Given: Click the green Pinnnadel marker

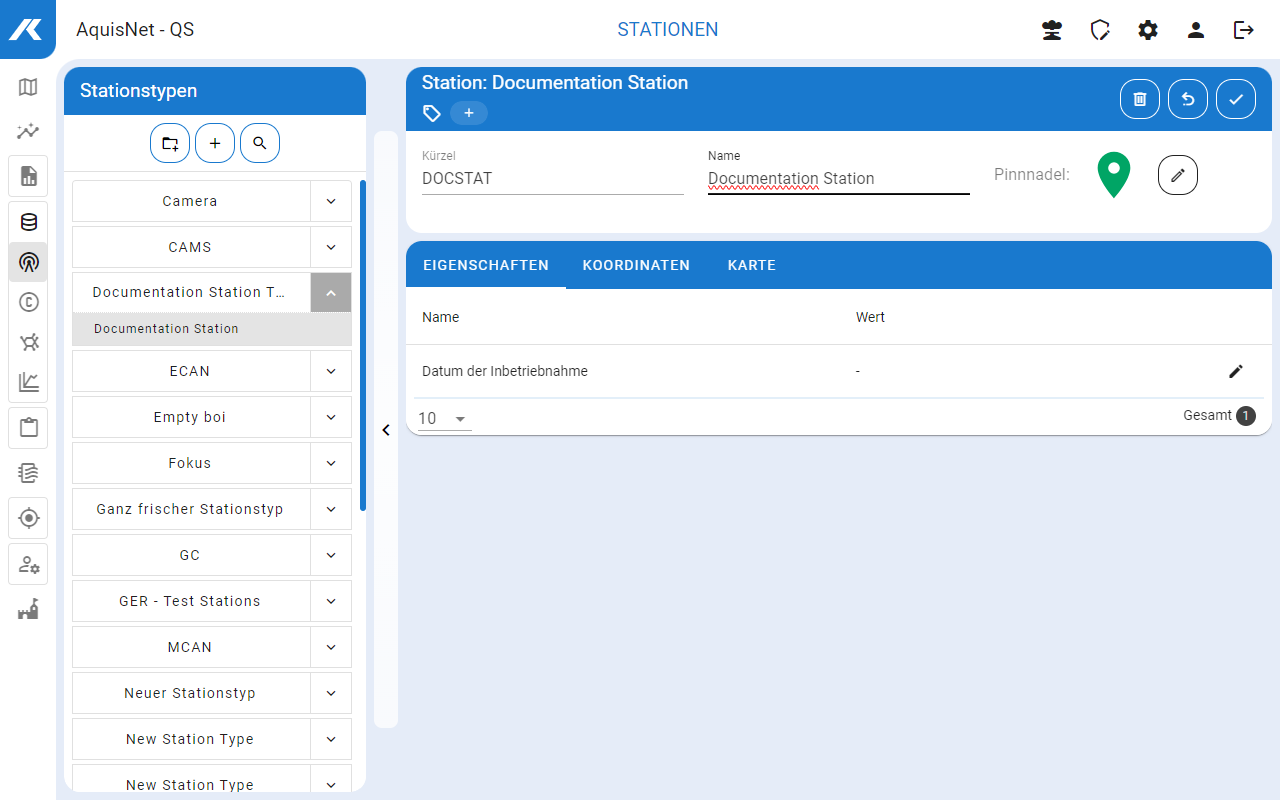Looking at the screenshot, I should click(x=1113, y=174).
